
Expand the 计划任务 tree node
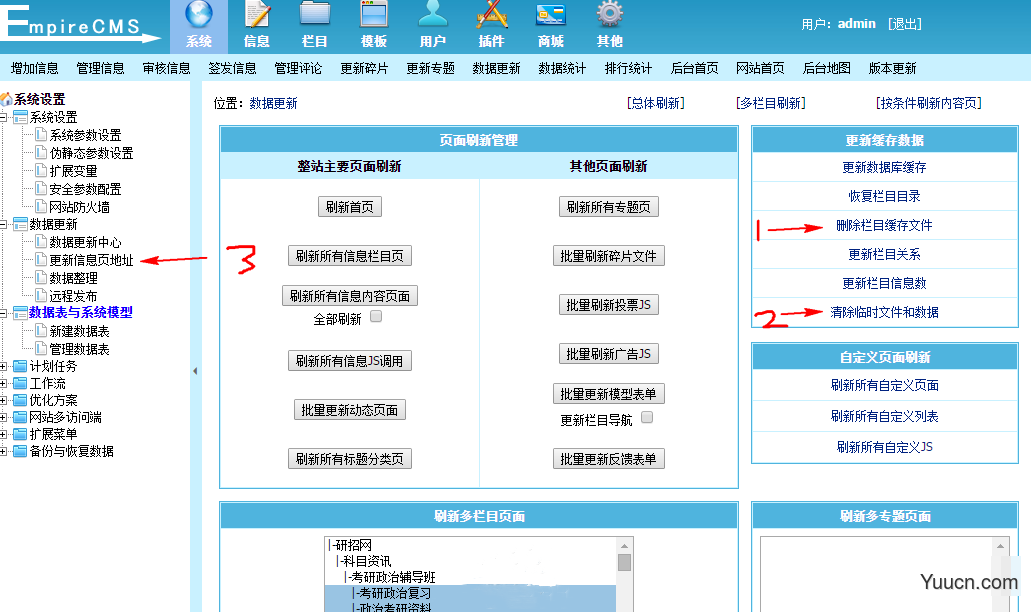[5, 367]
